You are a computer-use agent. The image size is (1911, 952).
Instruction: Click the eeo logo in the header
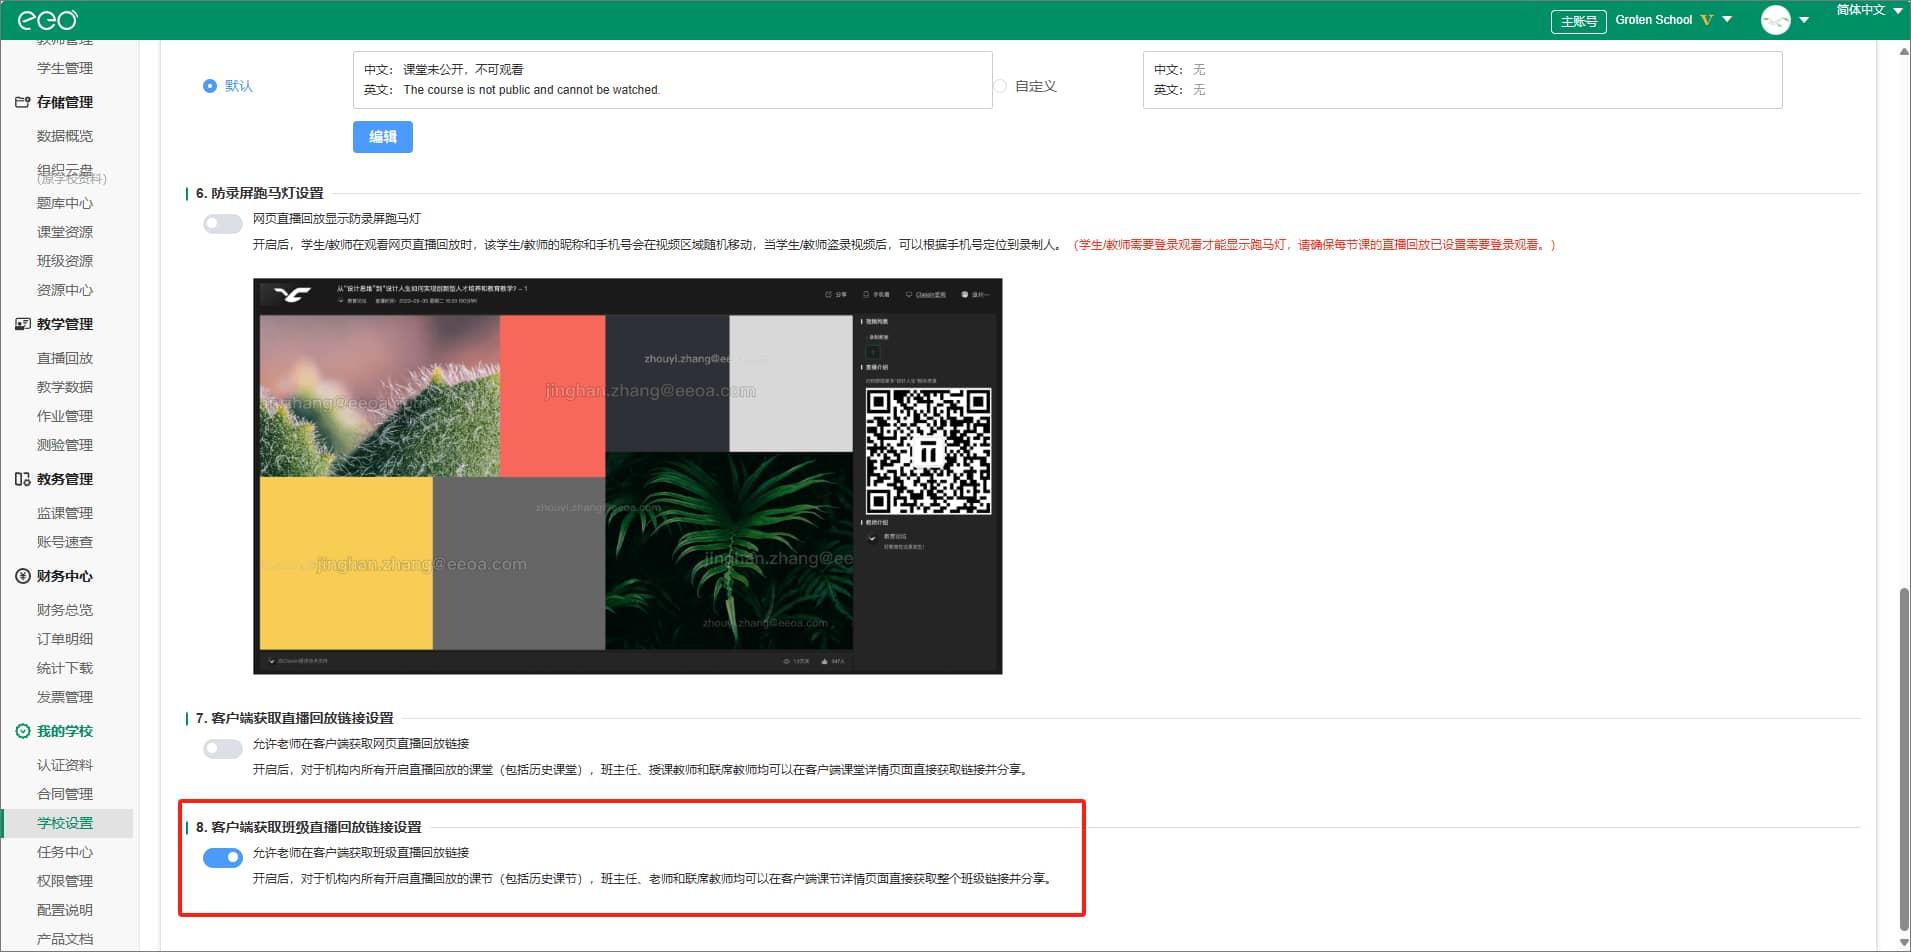47,20
